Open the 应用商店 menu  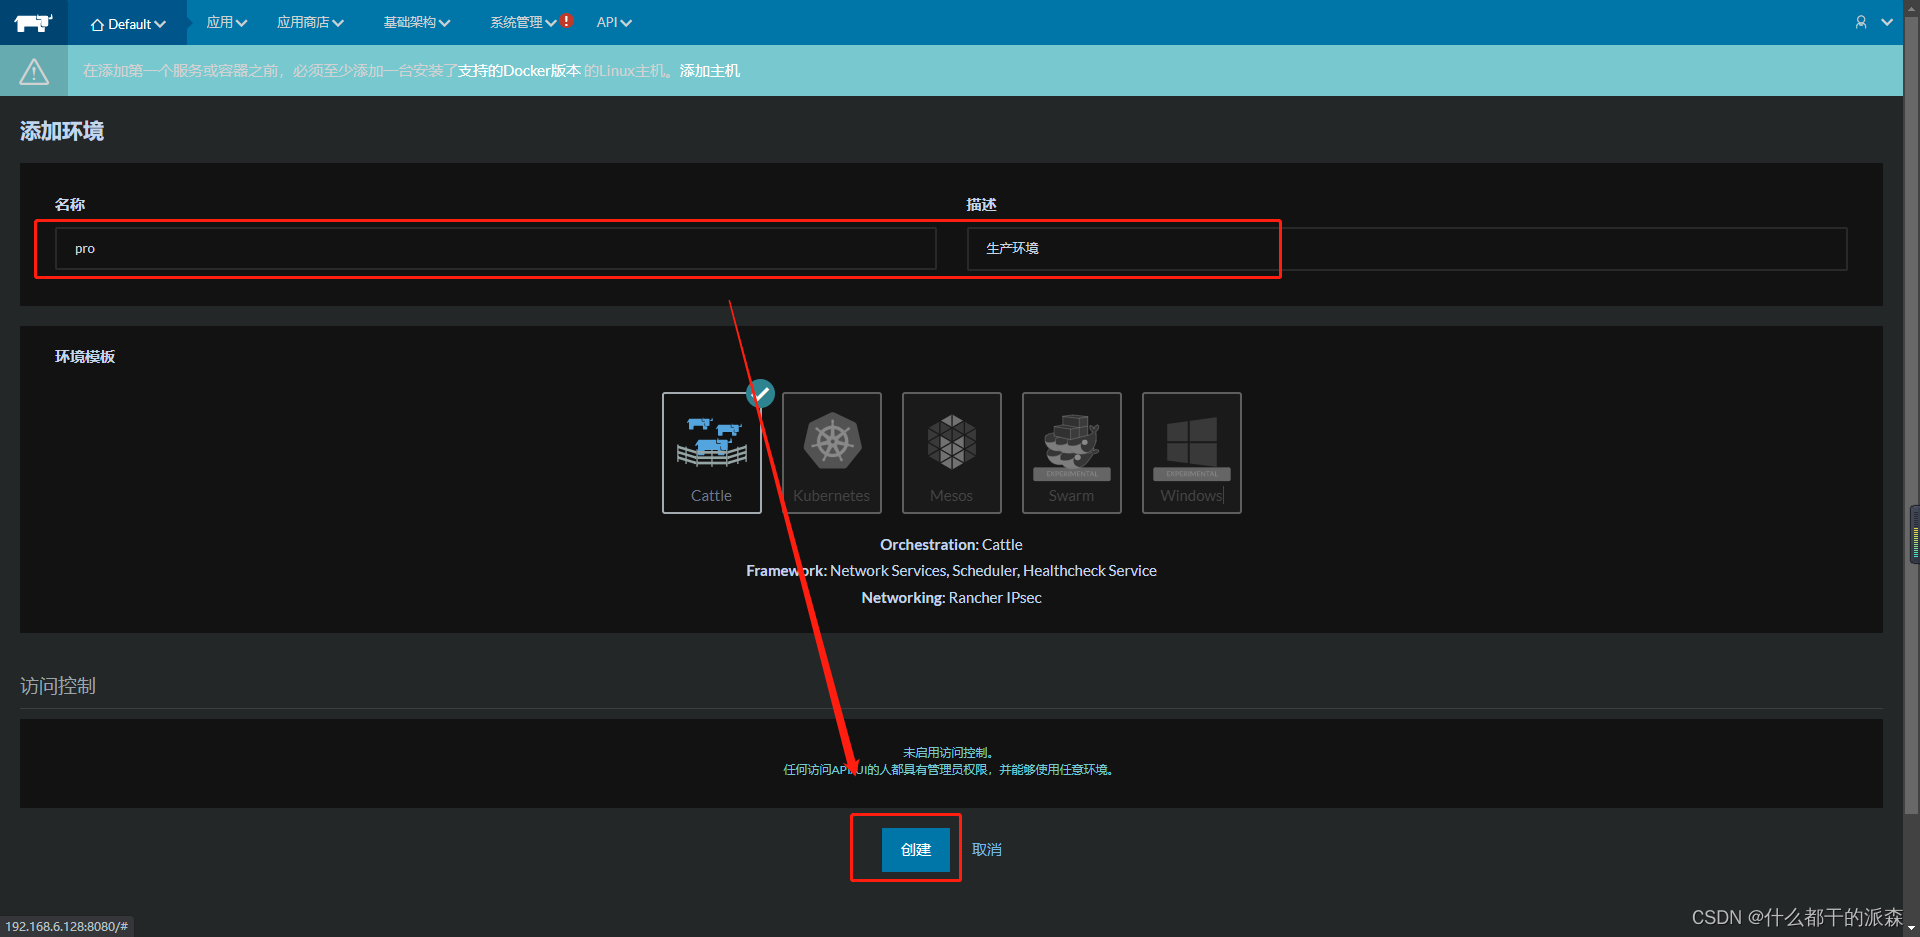310,22
